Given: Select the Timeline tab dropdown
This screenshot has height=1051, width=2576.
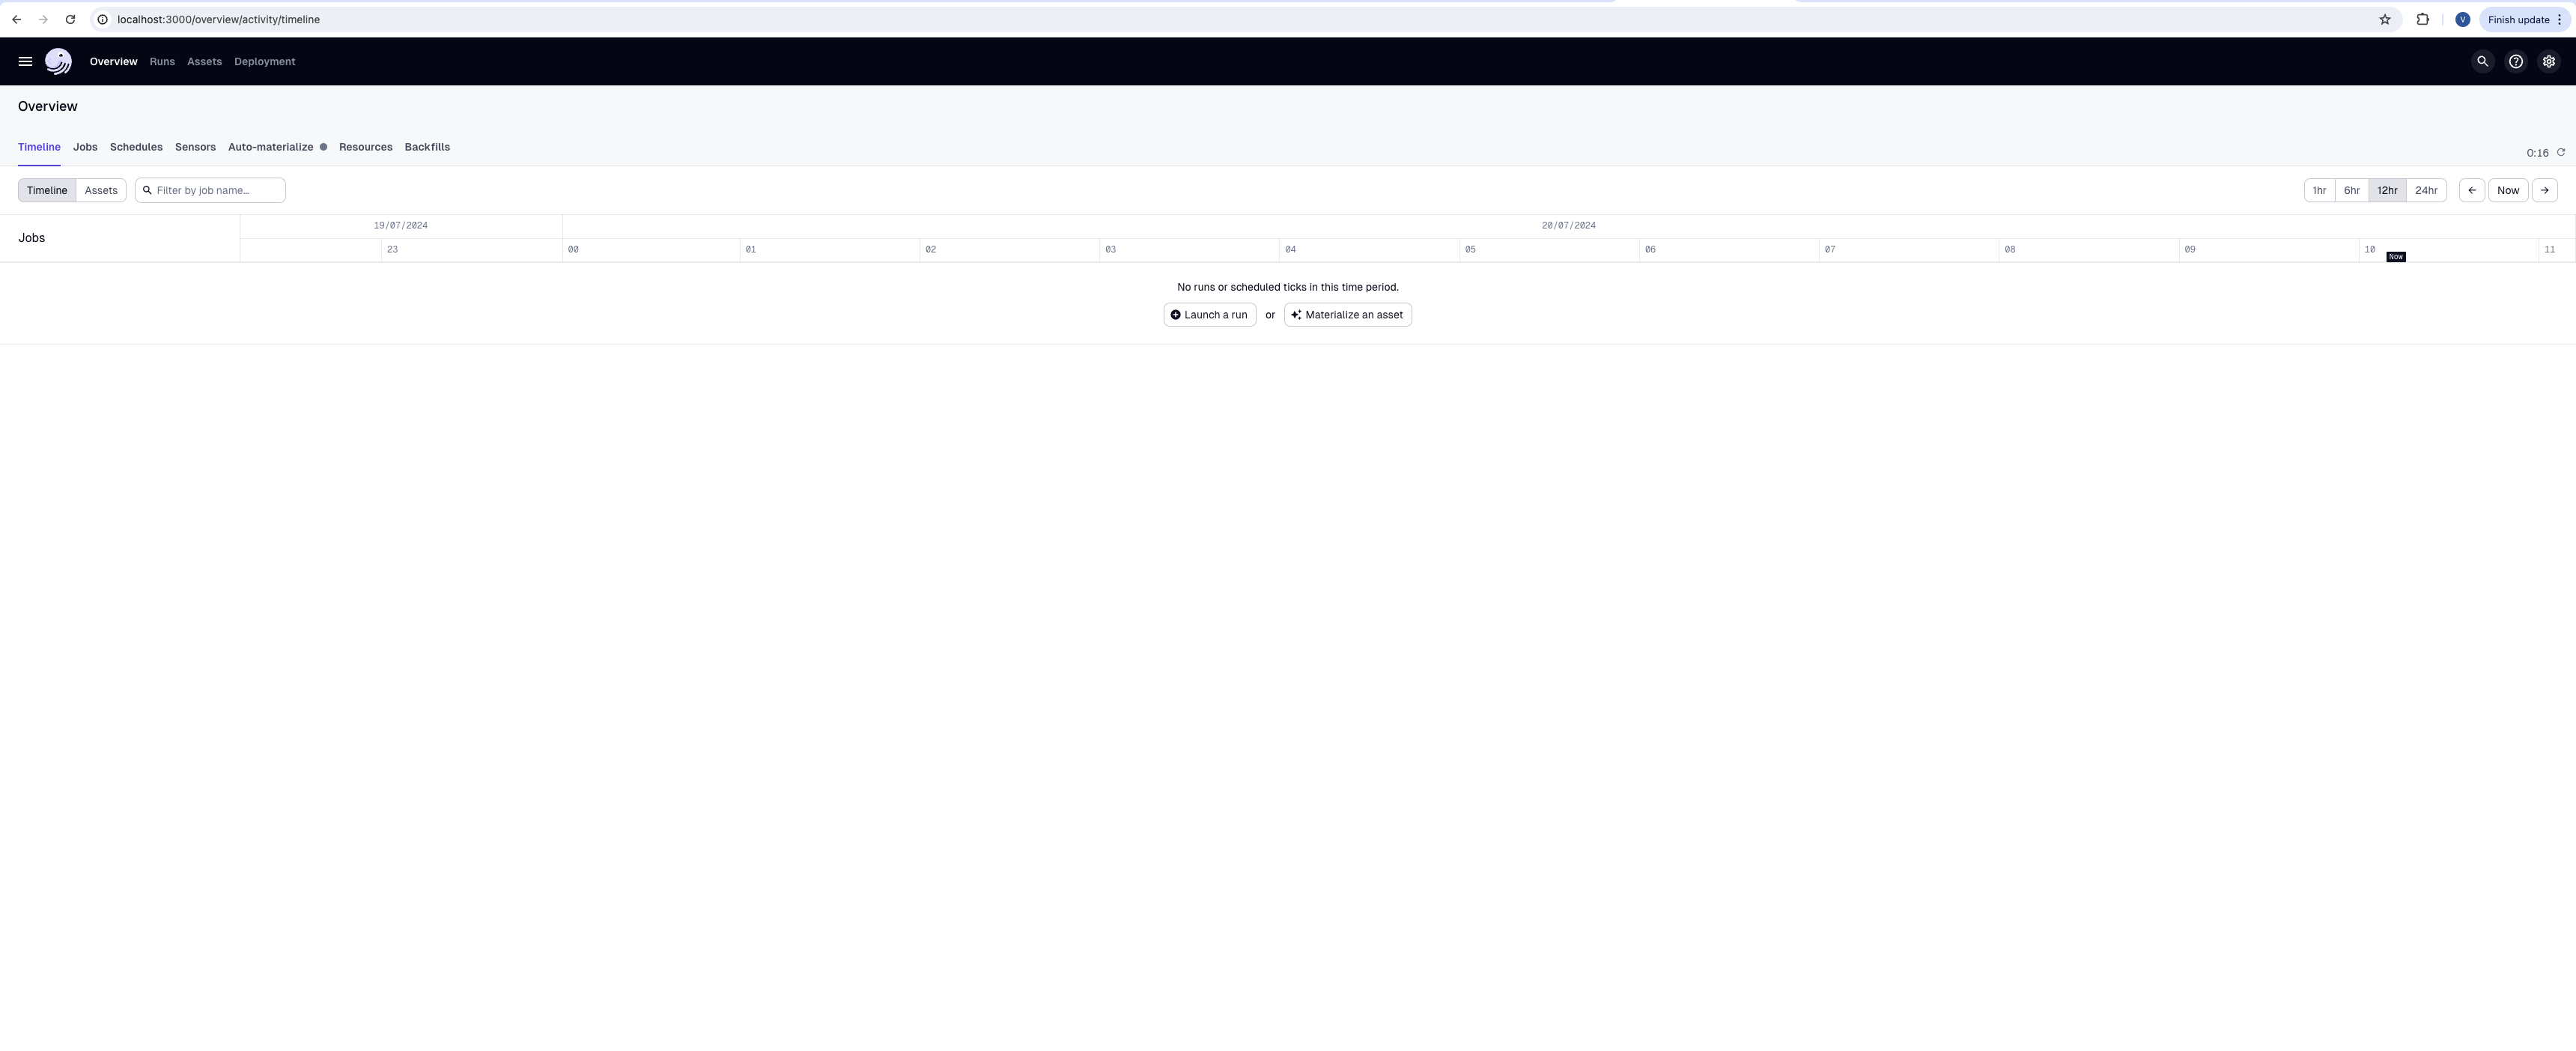Looking at the screenshot, I should point(37,148).
